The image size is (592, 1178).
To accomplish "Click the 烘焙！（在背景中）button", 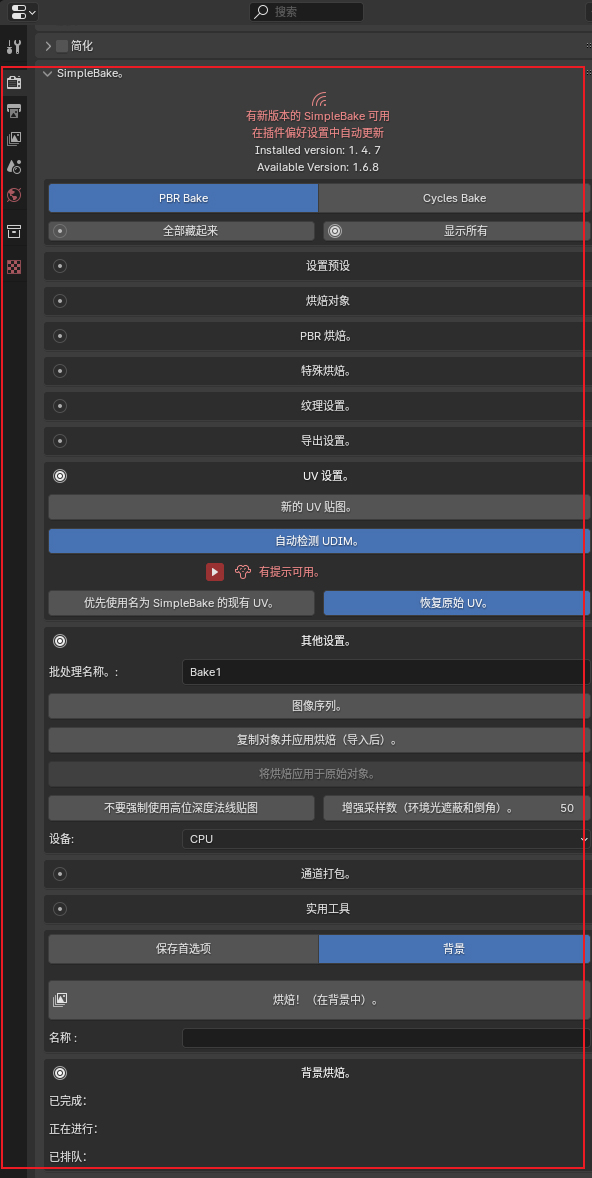I will pyautogui.click(x=319, y=1000).
